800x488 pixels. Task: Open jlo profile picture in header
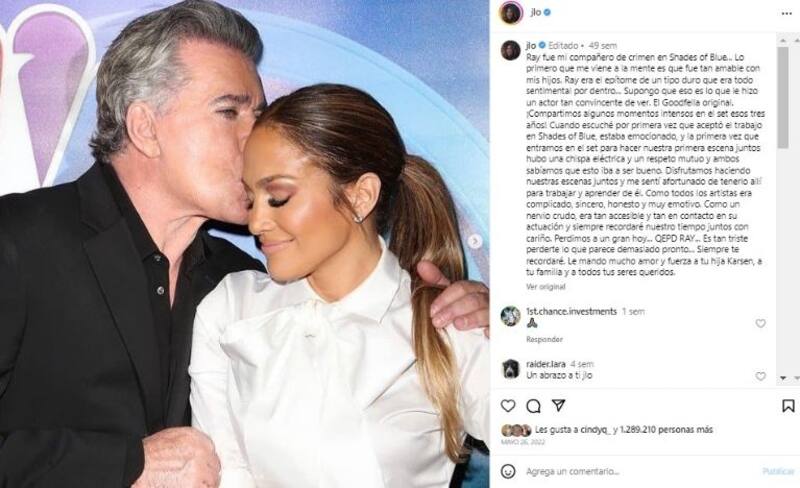pos(511,13)
